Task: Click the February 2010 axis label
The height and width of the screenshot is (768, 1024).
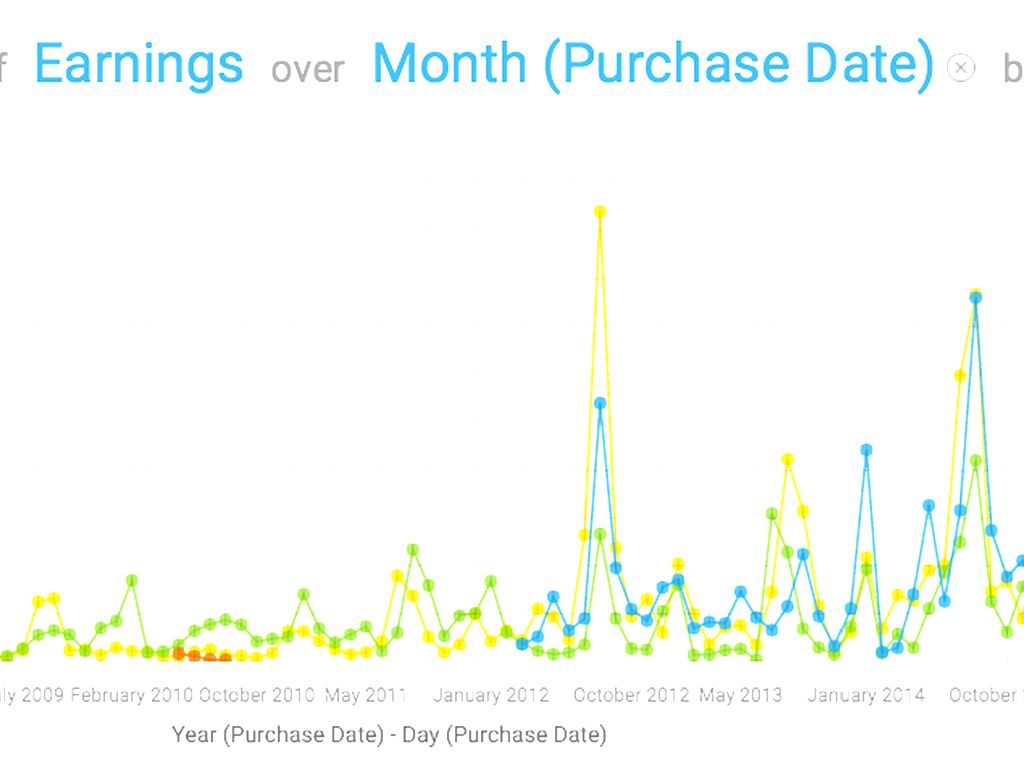Action: [132, 695]
